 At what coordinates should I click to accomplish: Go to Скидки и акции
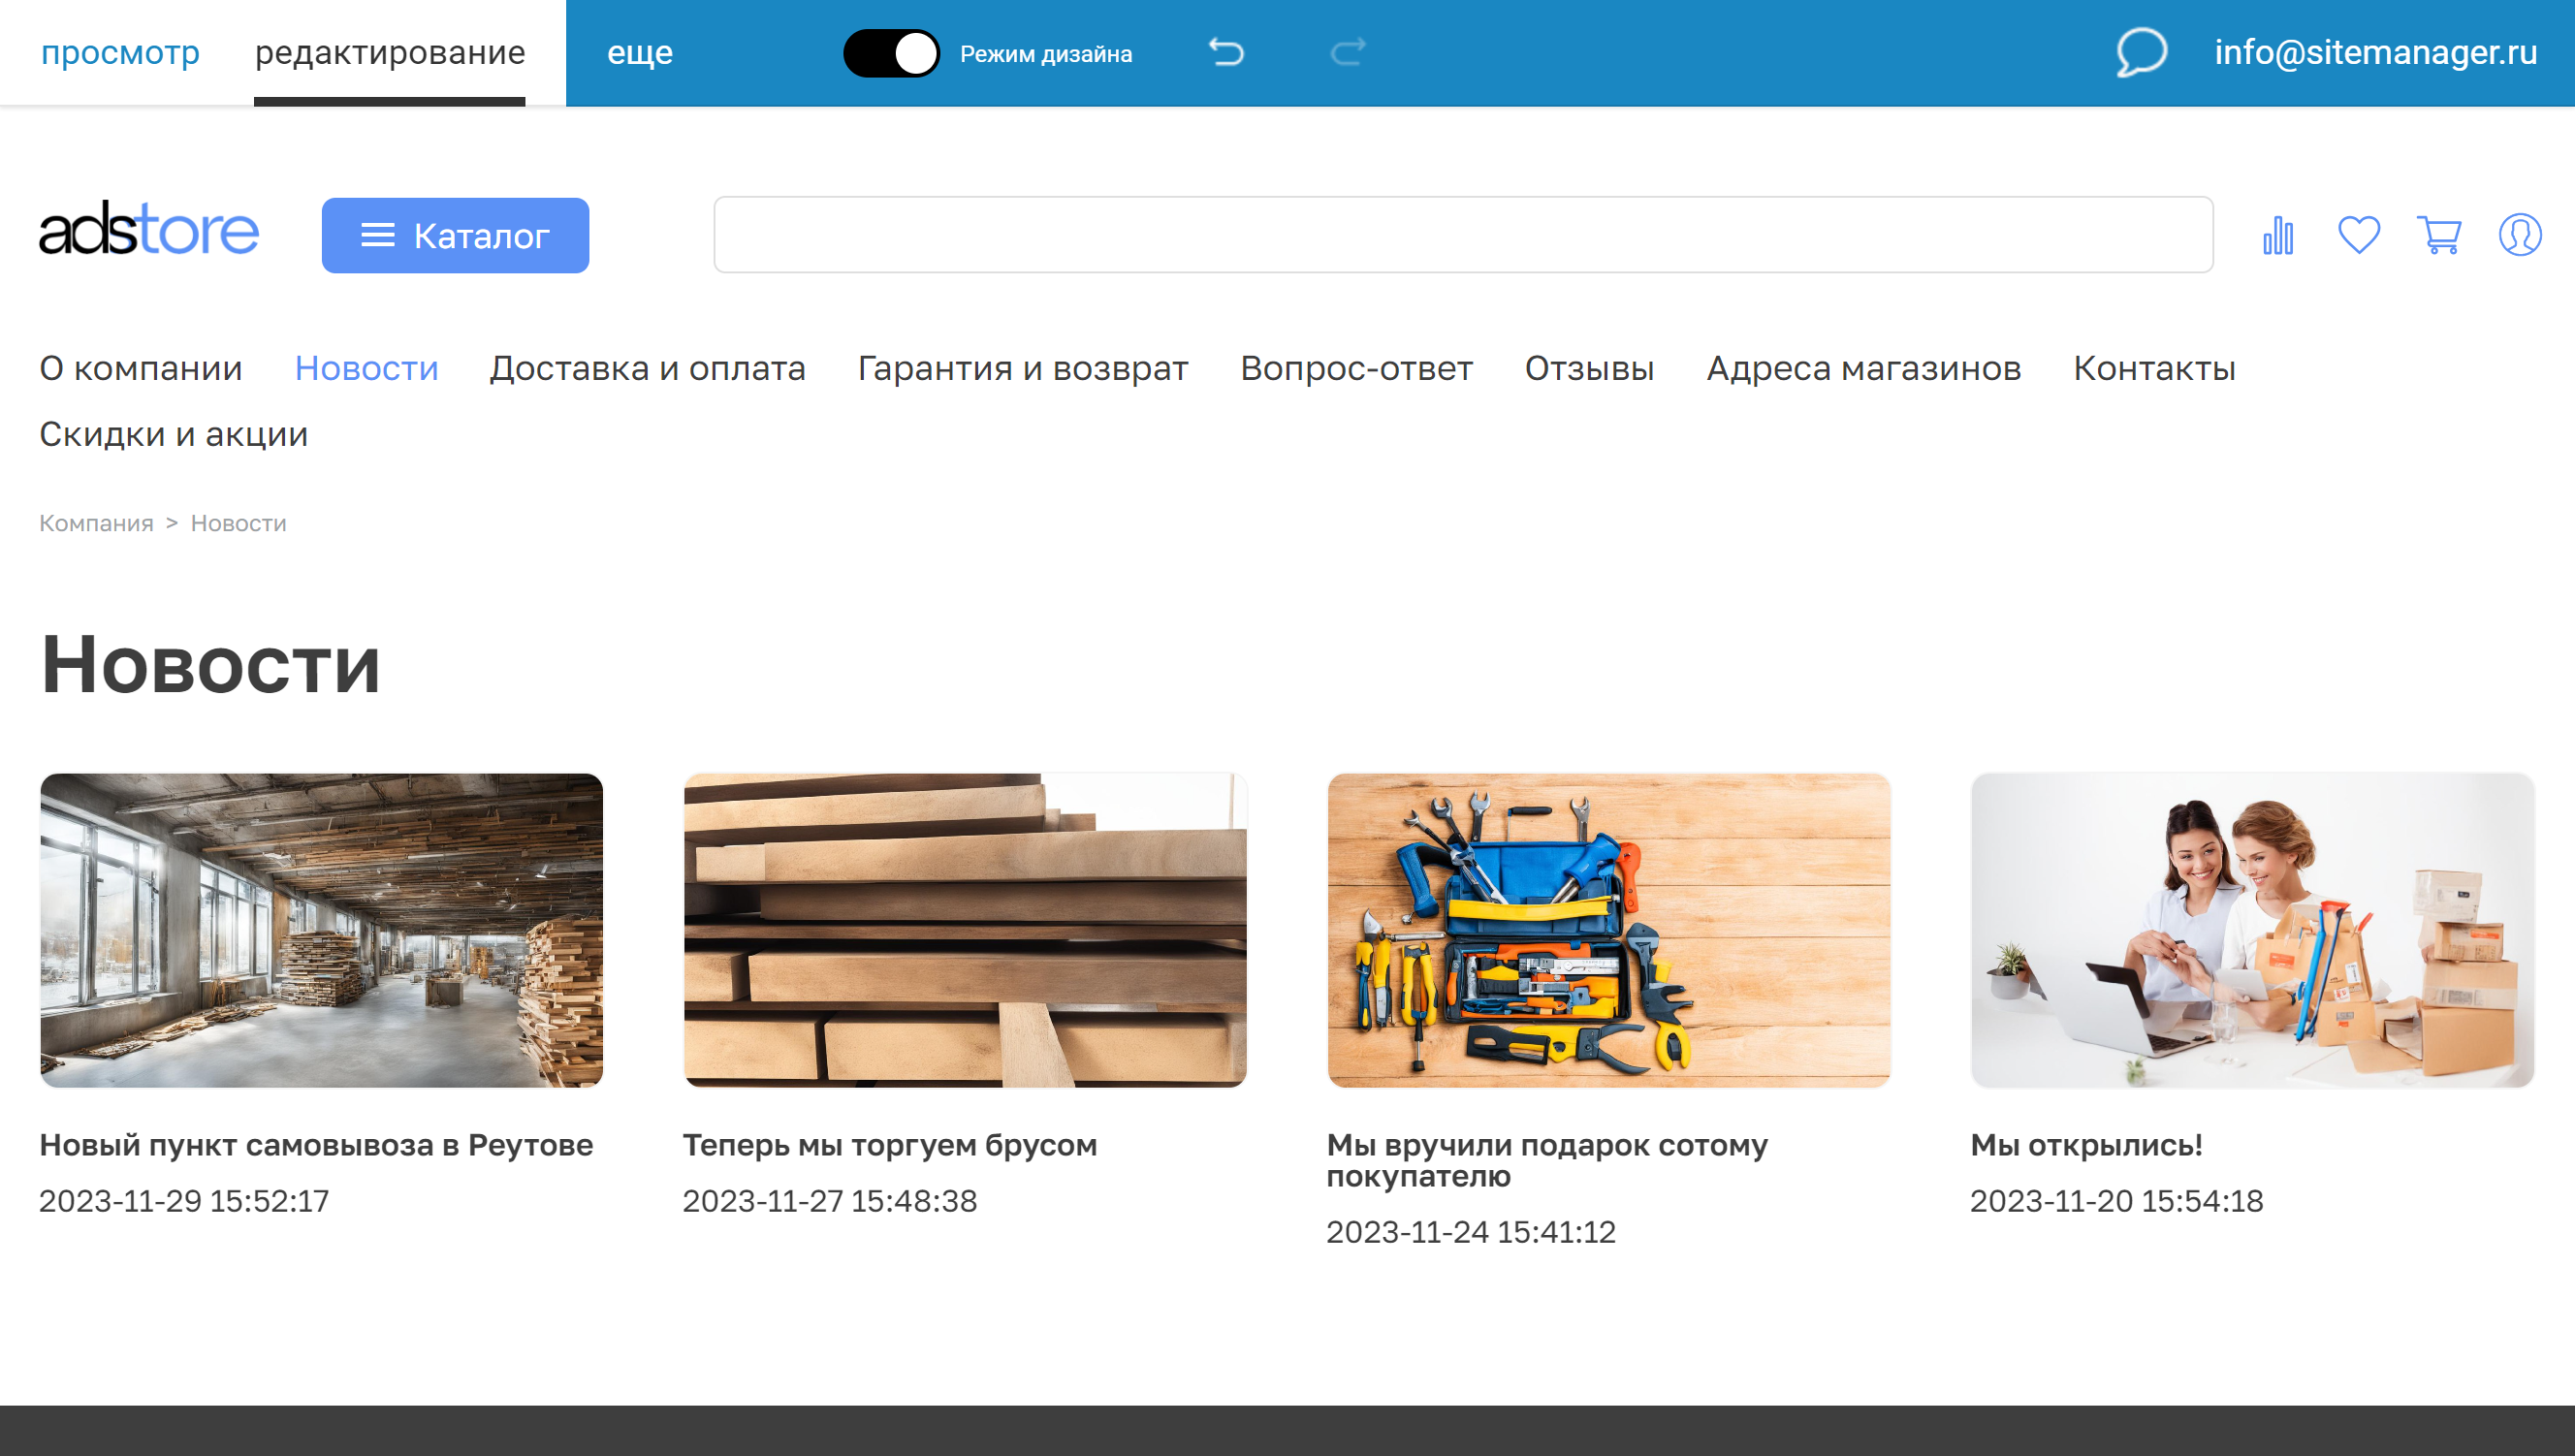tap(174, 434)
